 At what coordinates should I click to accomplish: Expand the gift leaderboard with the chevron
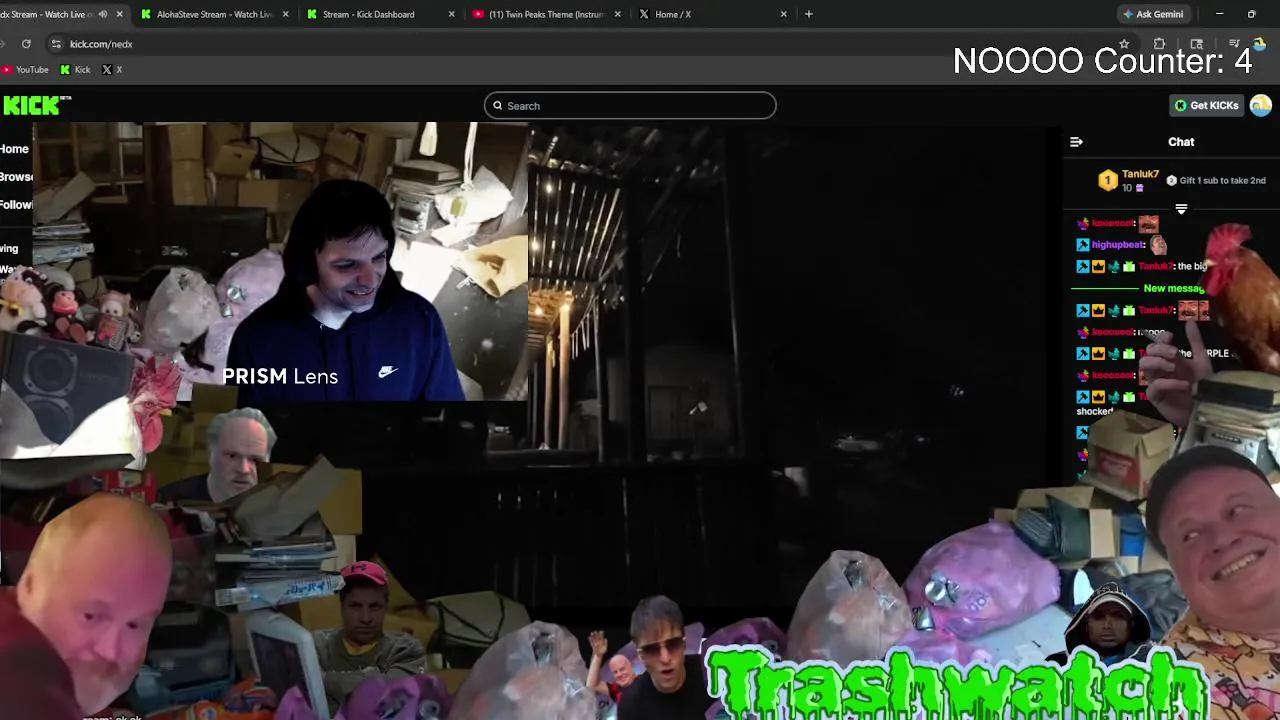click(x=1181, y=209)
